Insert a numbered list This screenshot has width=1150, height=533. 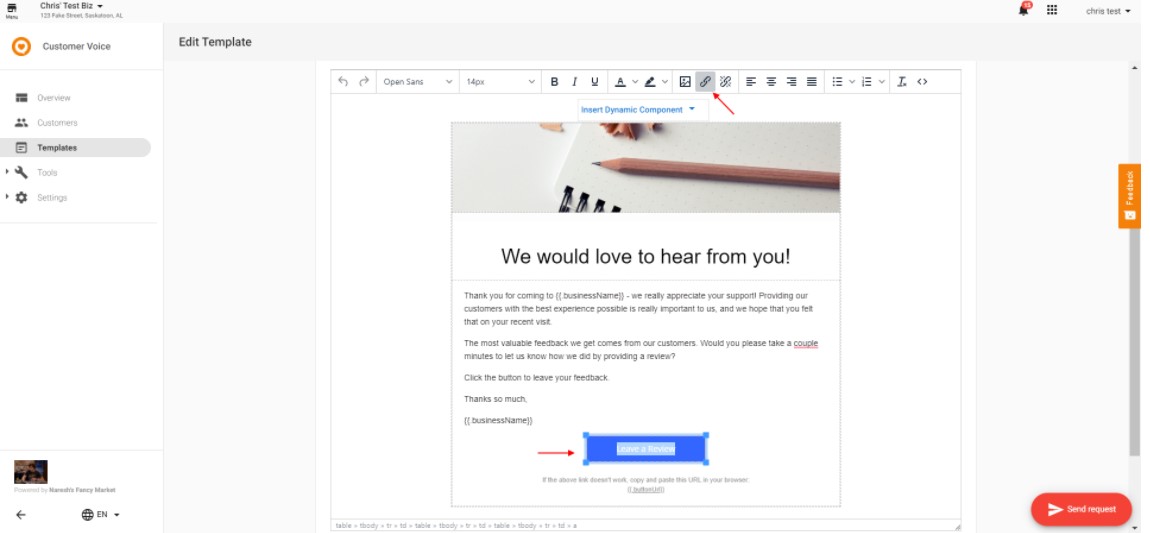click(867, 82)
